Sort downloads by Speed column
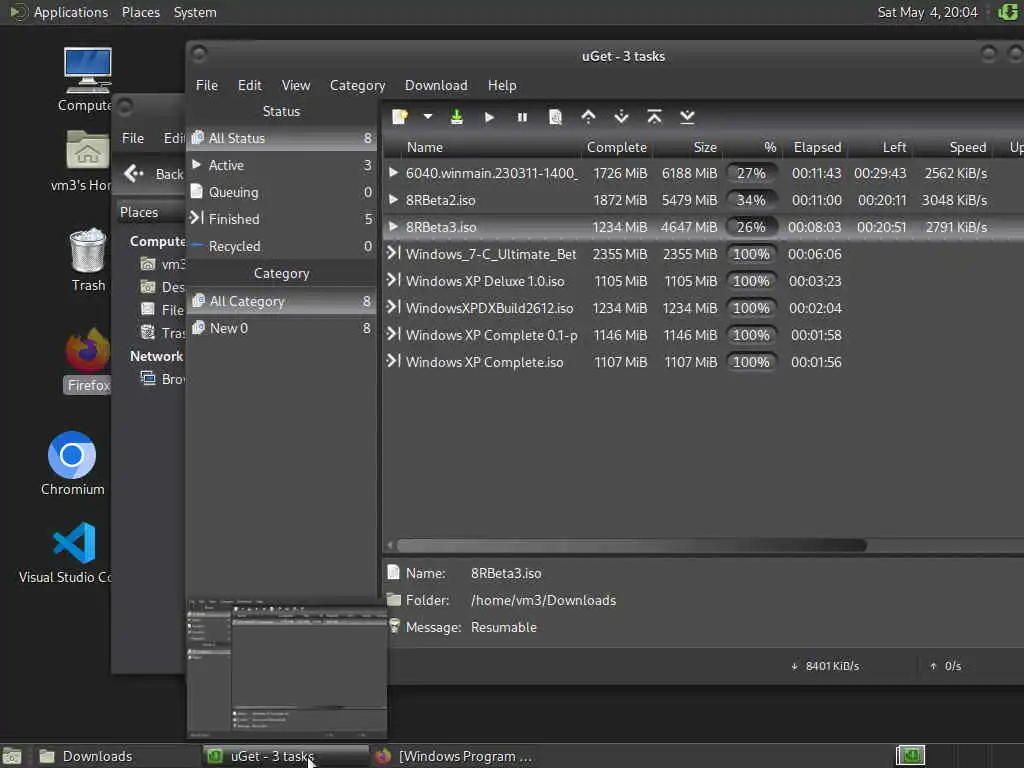 [954, 148]
